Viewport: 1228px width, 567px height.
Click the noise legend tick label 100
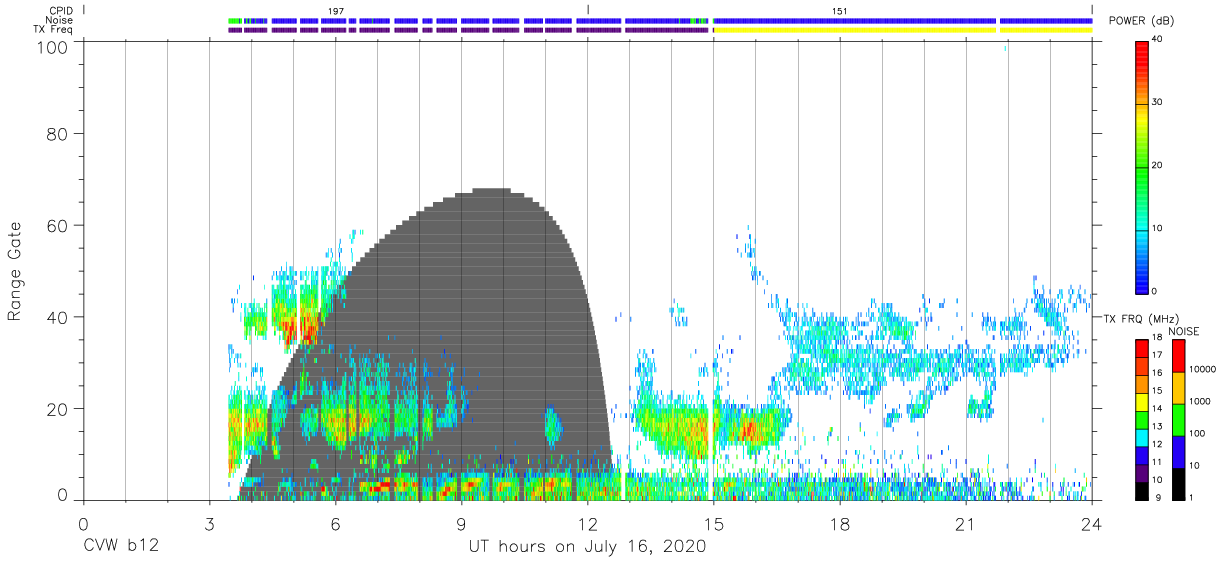(1197, 433)
